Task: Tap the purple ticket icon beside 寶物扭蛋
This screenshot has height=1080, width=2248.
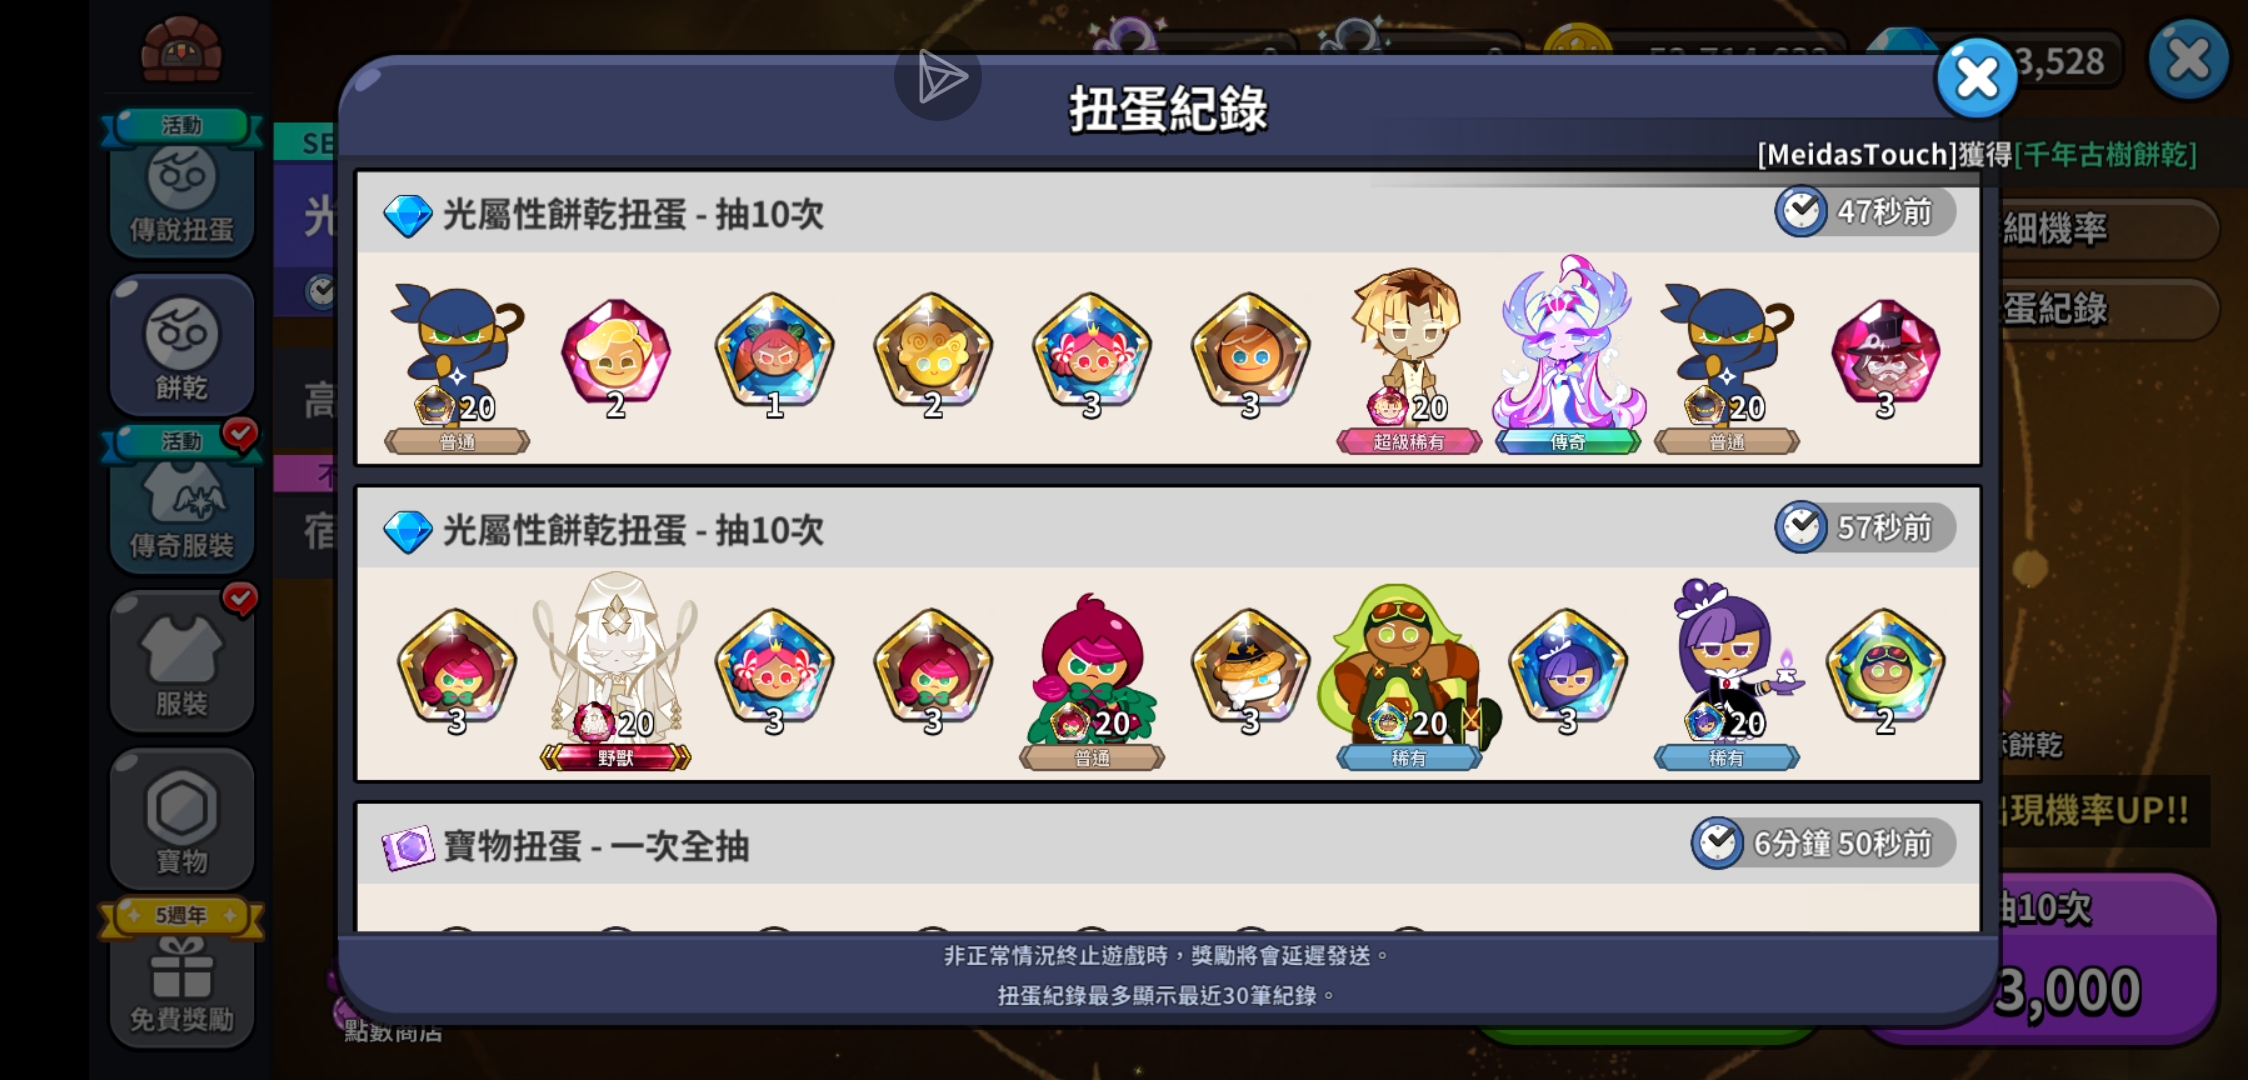Action: pyautogui.click(x=408, y=847)
